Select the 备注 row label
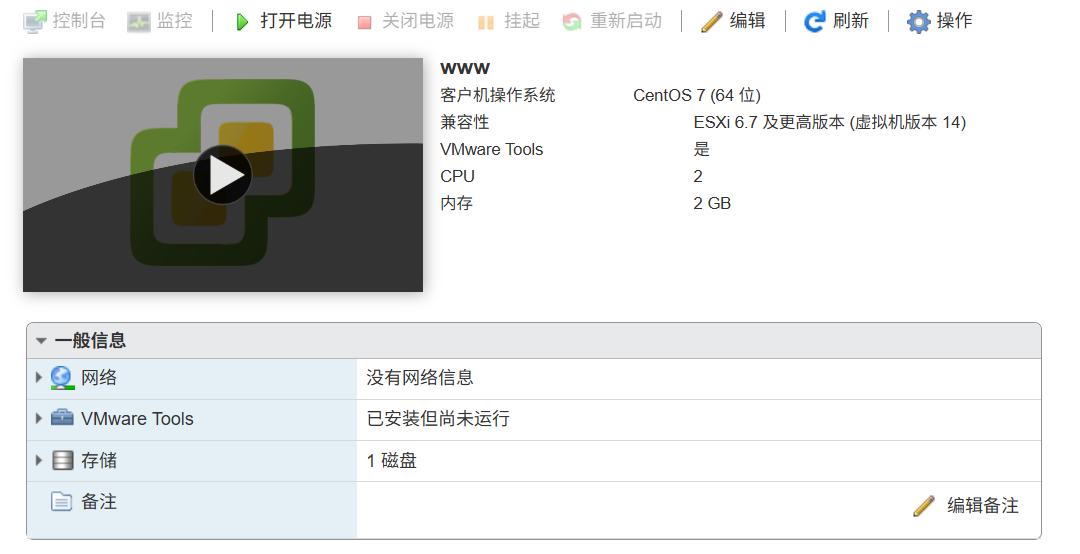This screenshot has height=554, width=1080. pos(99,502)
